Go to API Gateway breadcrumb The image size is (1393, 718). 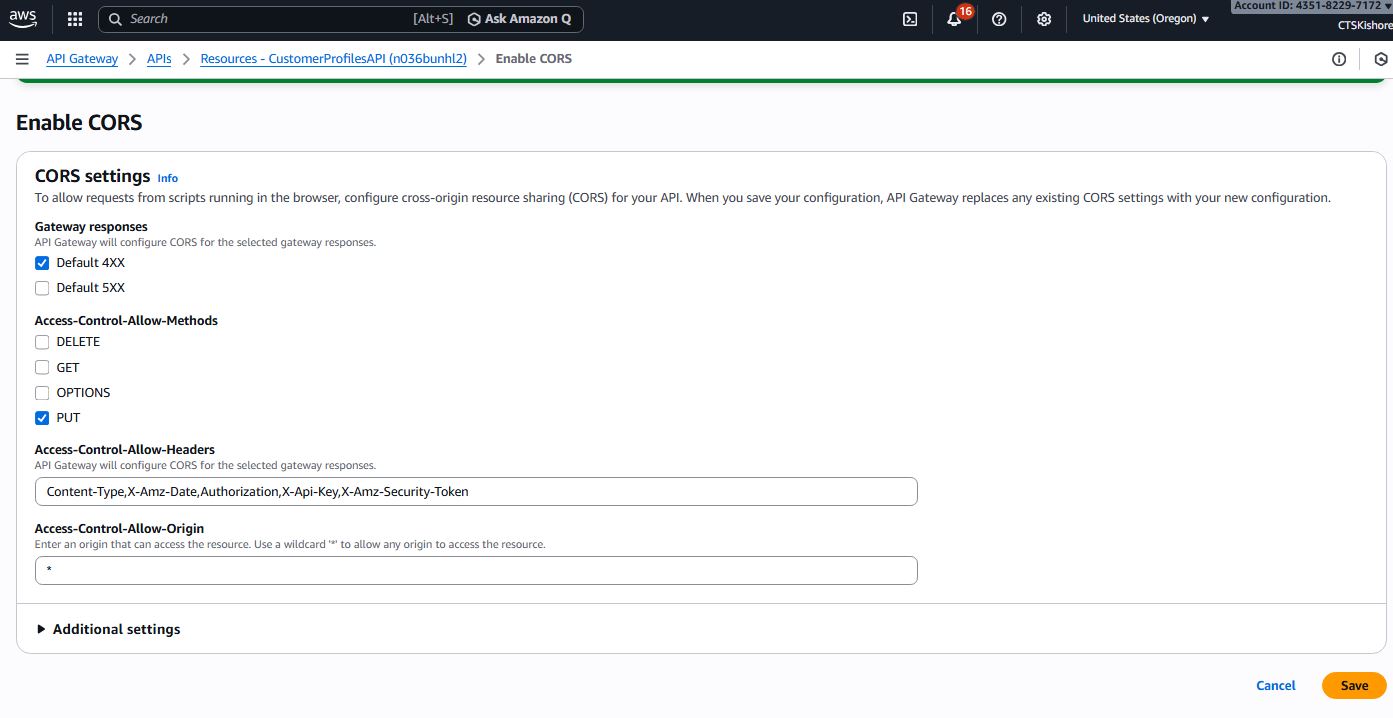click(82, 59)
